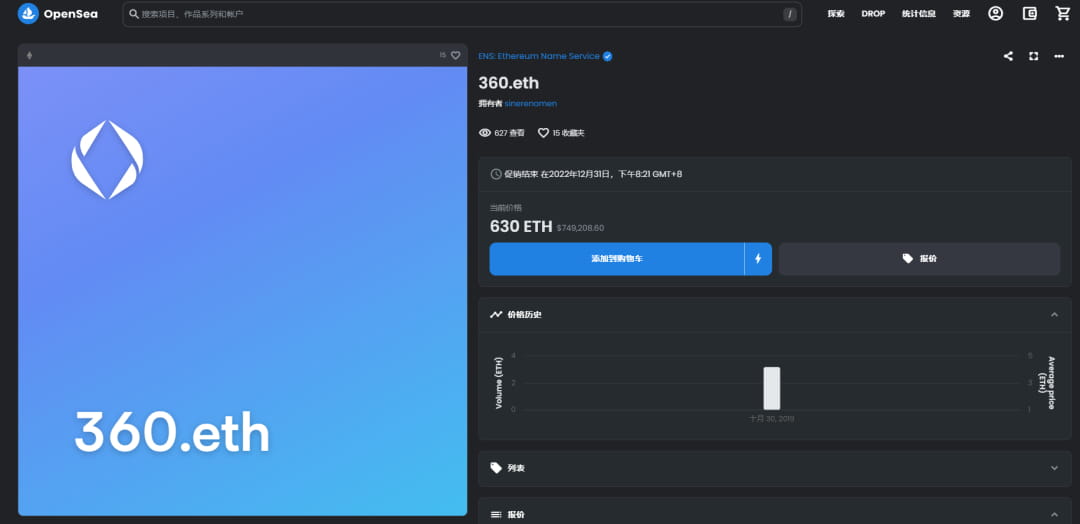This screenshot has width=1080, height=524.
Task: Open the shopping cart icon
Action: point(1063,14)
